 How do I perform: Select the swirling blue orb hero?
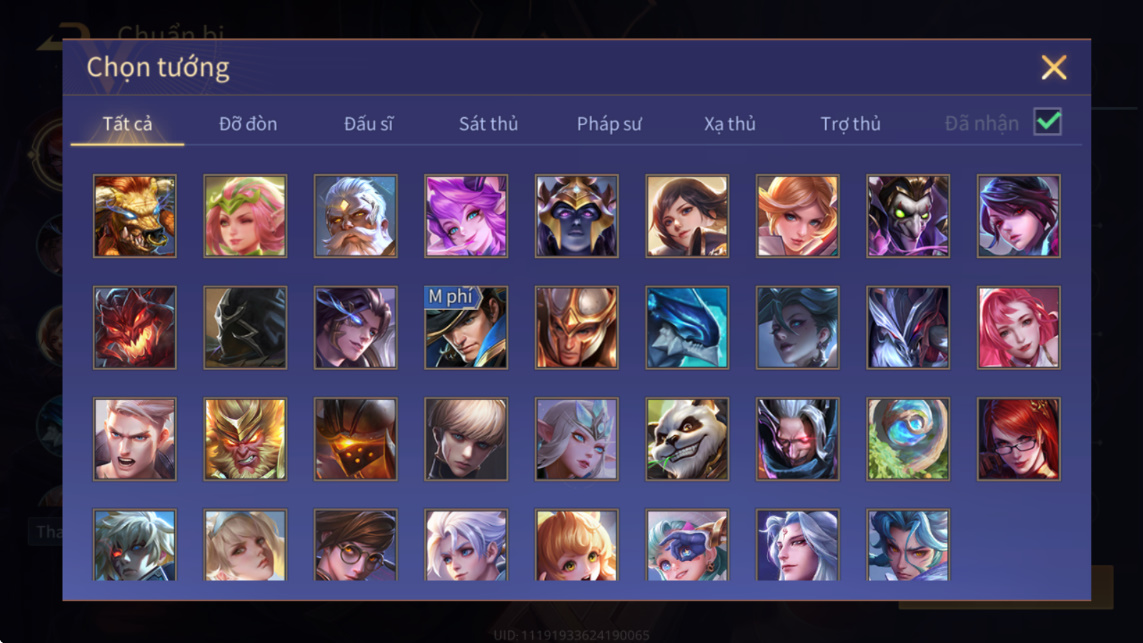(x=908, y=439)
